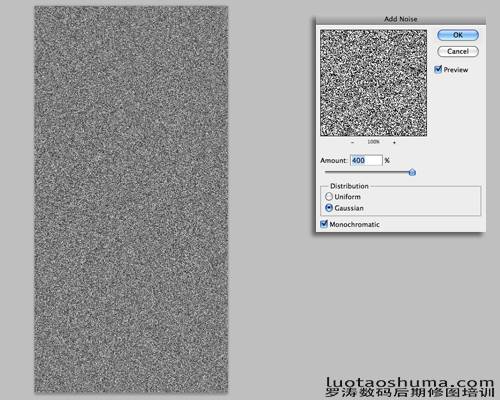500x400 pixels.
Task: Click the Distribution group label
Action: (349, 186)
